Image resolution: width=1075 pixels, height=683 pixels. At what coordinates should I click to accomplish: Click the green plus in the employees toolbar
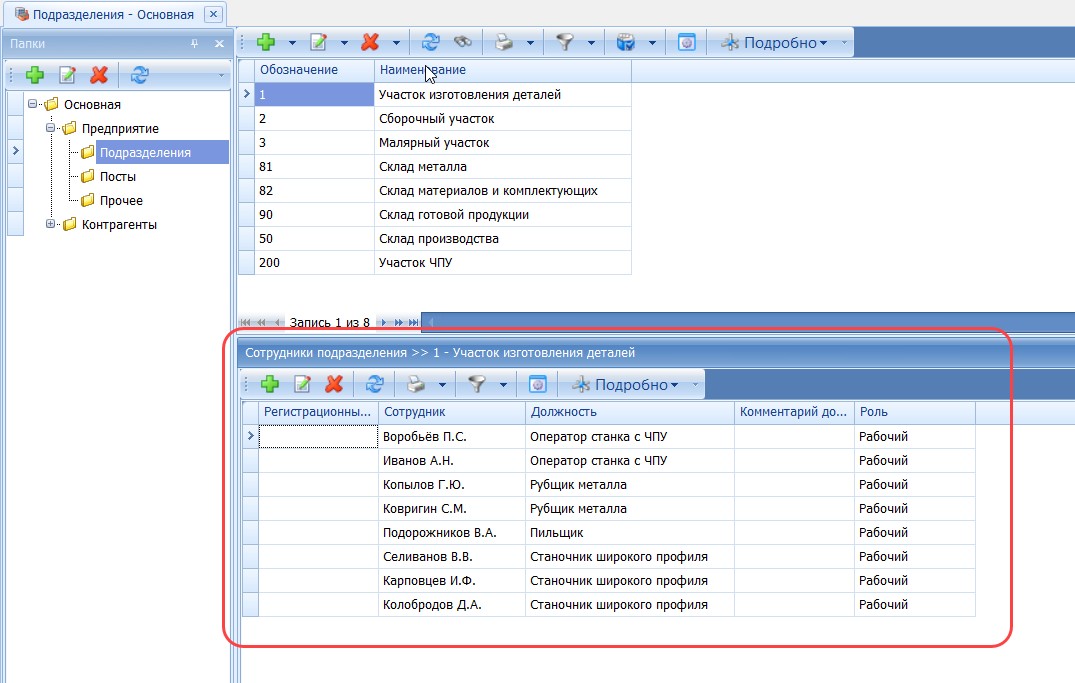coord(269,384)
